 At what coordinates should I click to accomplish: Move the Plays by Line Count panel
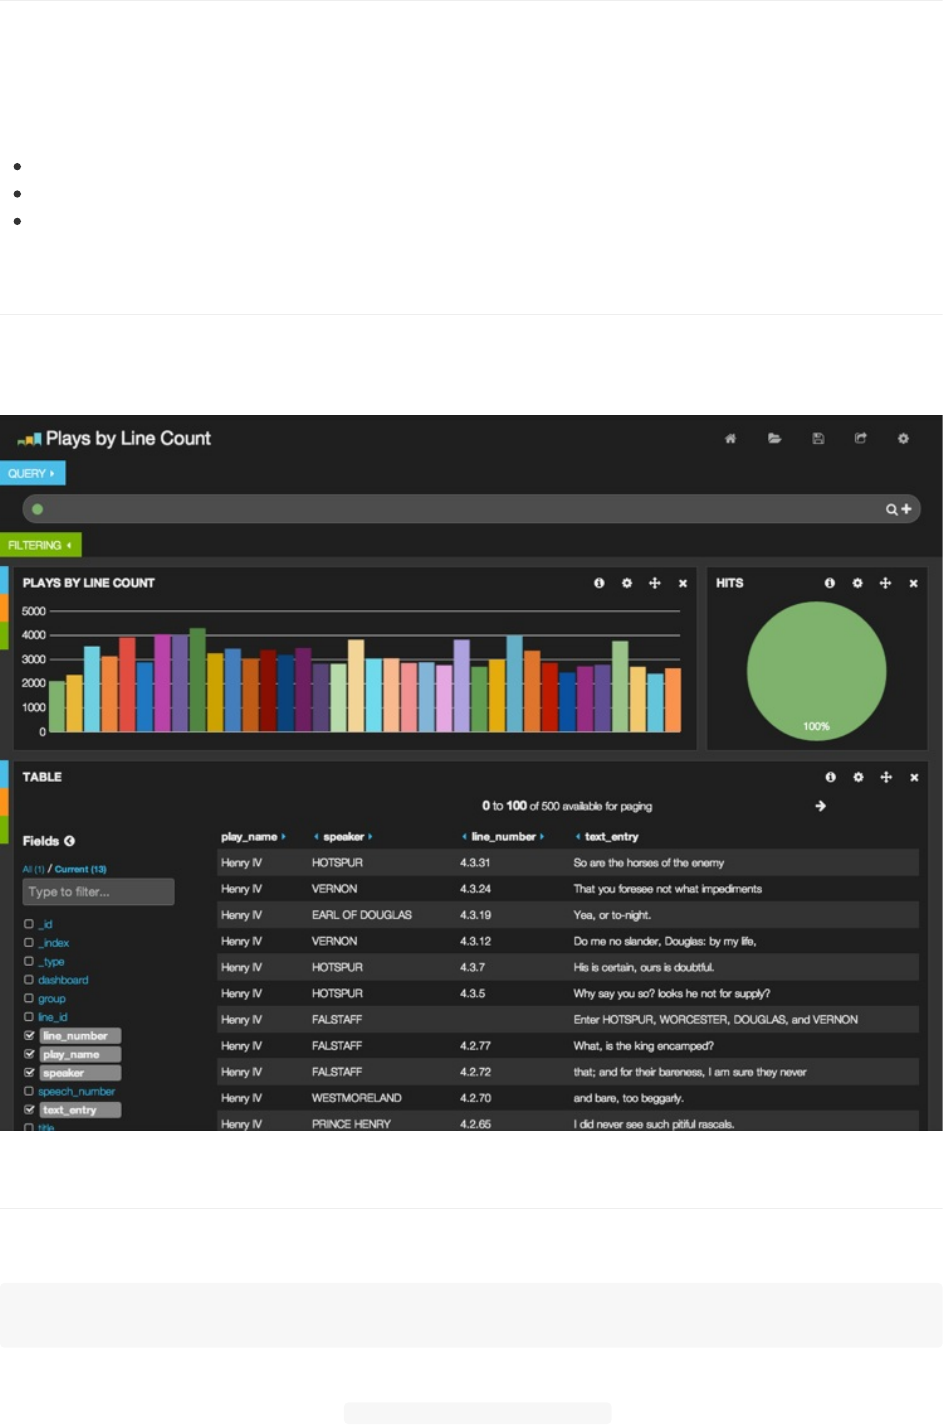655,583
